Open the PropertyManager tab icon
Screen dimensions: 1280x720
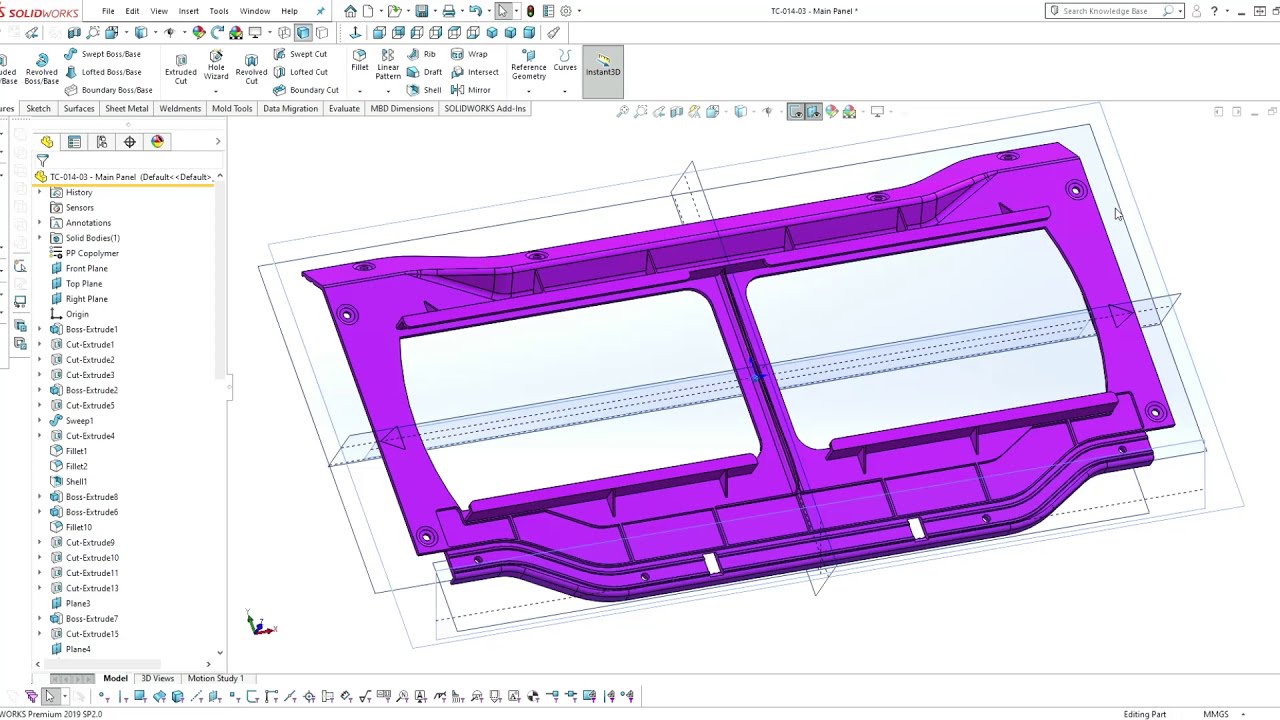pyautogui.click(x=74, y=142)
